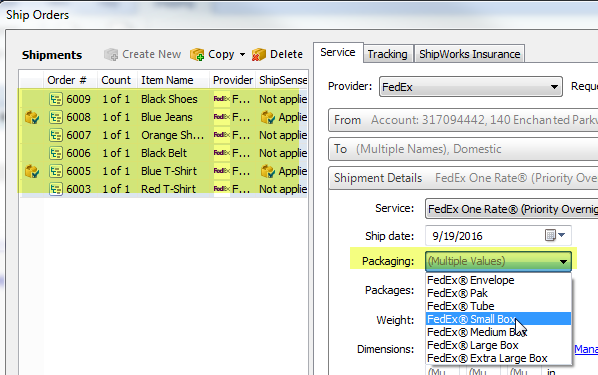Select Black Belt item name
The height and width of the screenshot is (375, 598).
pyautogui.click(x=164, y=153)
